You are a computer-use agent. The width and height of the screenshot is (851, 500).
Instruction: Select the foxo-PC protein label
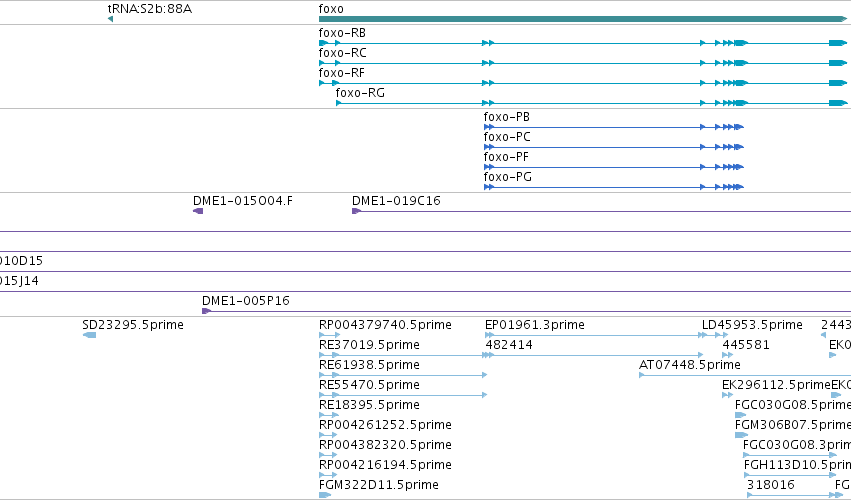point(507,137)
